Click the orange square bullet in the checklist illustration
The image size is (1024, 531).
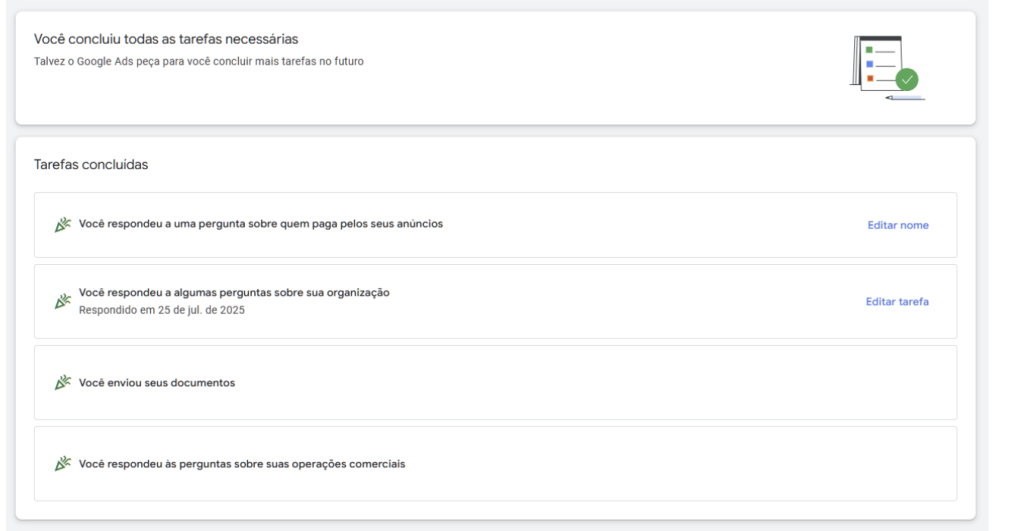point(870,78)
